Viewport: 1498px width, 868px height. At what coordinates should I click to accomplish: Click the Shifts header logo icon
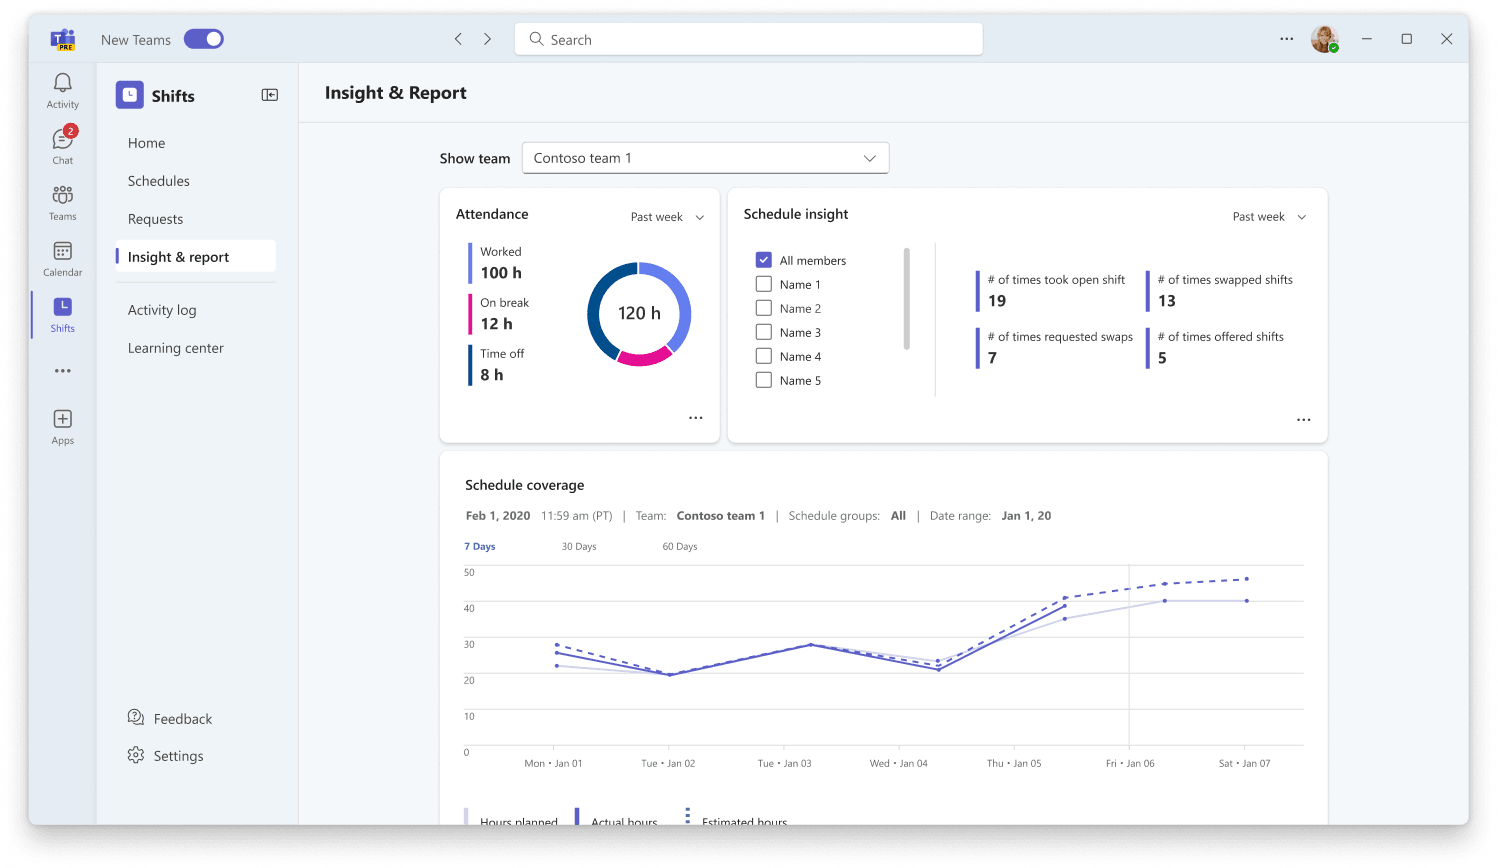(130, 95)
